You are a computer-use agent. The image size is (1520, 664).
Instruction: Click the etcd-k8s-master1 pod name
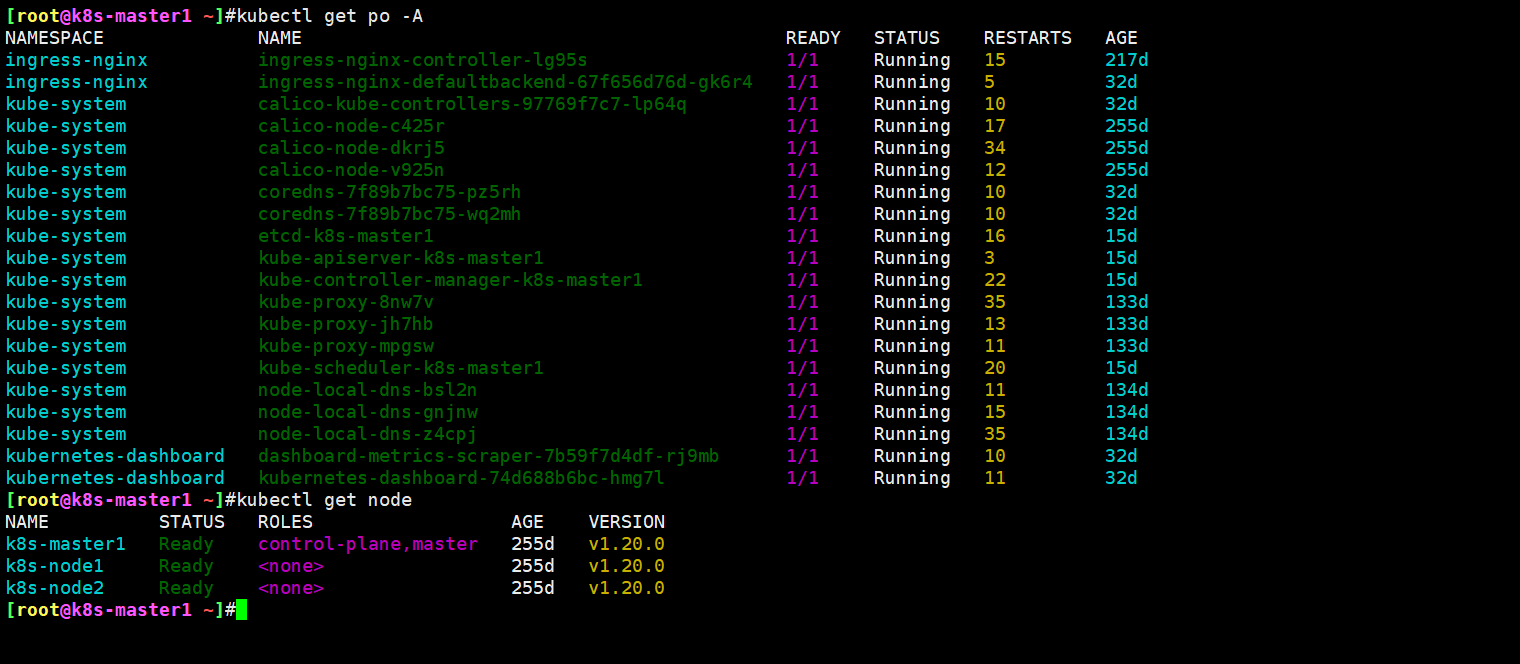[345, 236]
